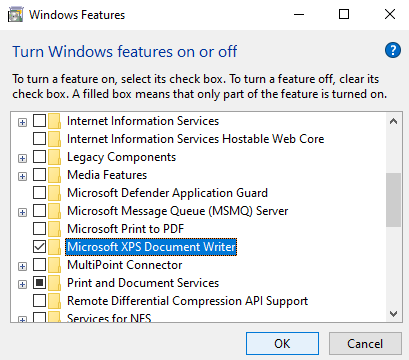Select Microsoft Message Queue (MSMQ) Server label
Viewport: 409px width, 360px height.
[x=178, y=211]
